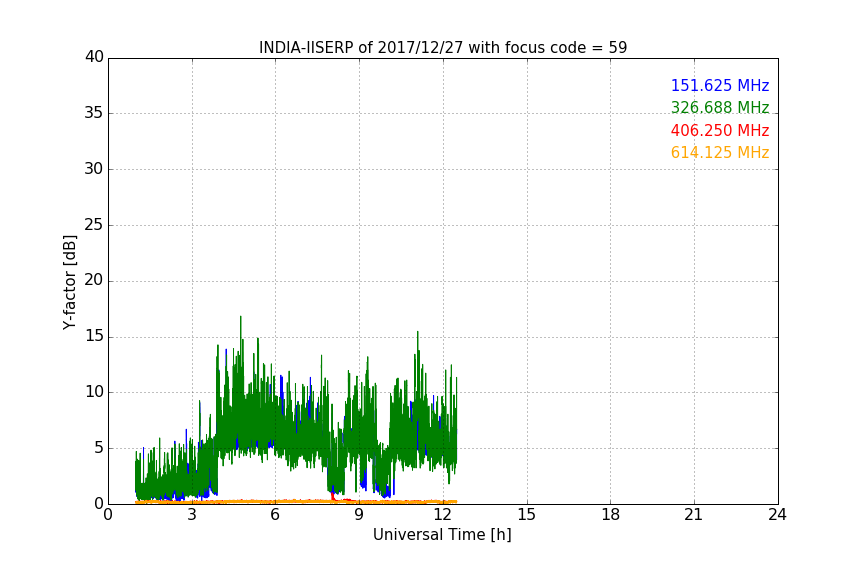Click the plot title INDIA-IISERP of 2017/12/27
This screenshot has width=864, height=576.
point(443,48)
